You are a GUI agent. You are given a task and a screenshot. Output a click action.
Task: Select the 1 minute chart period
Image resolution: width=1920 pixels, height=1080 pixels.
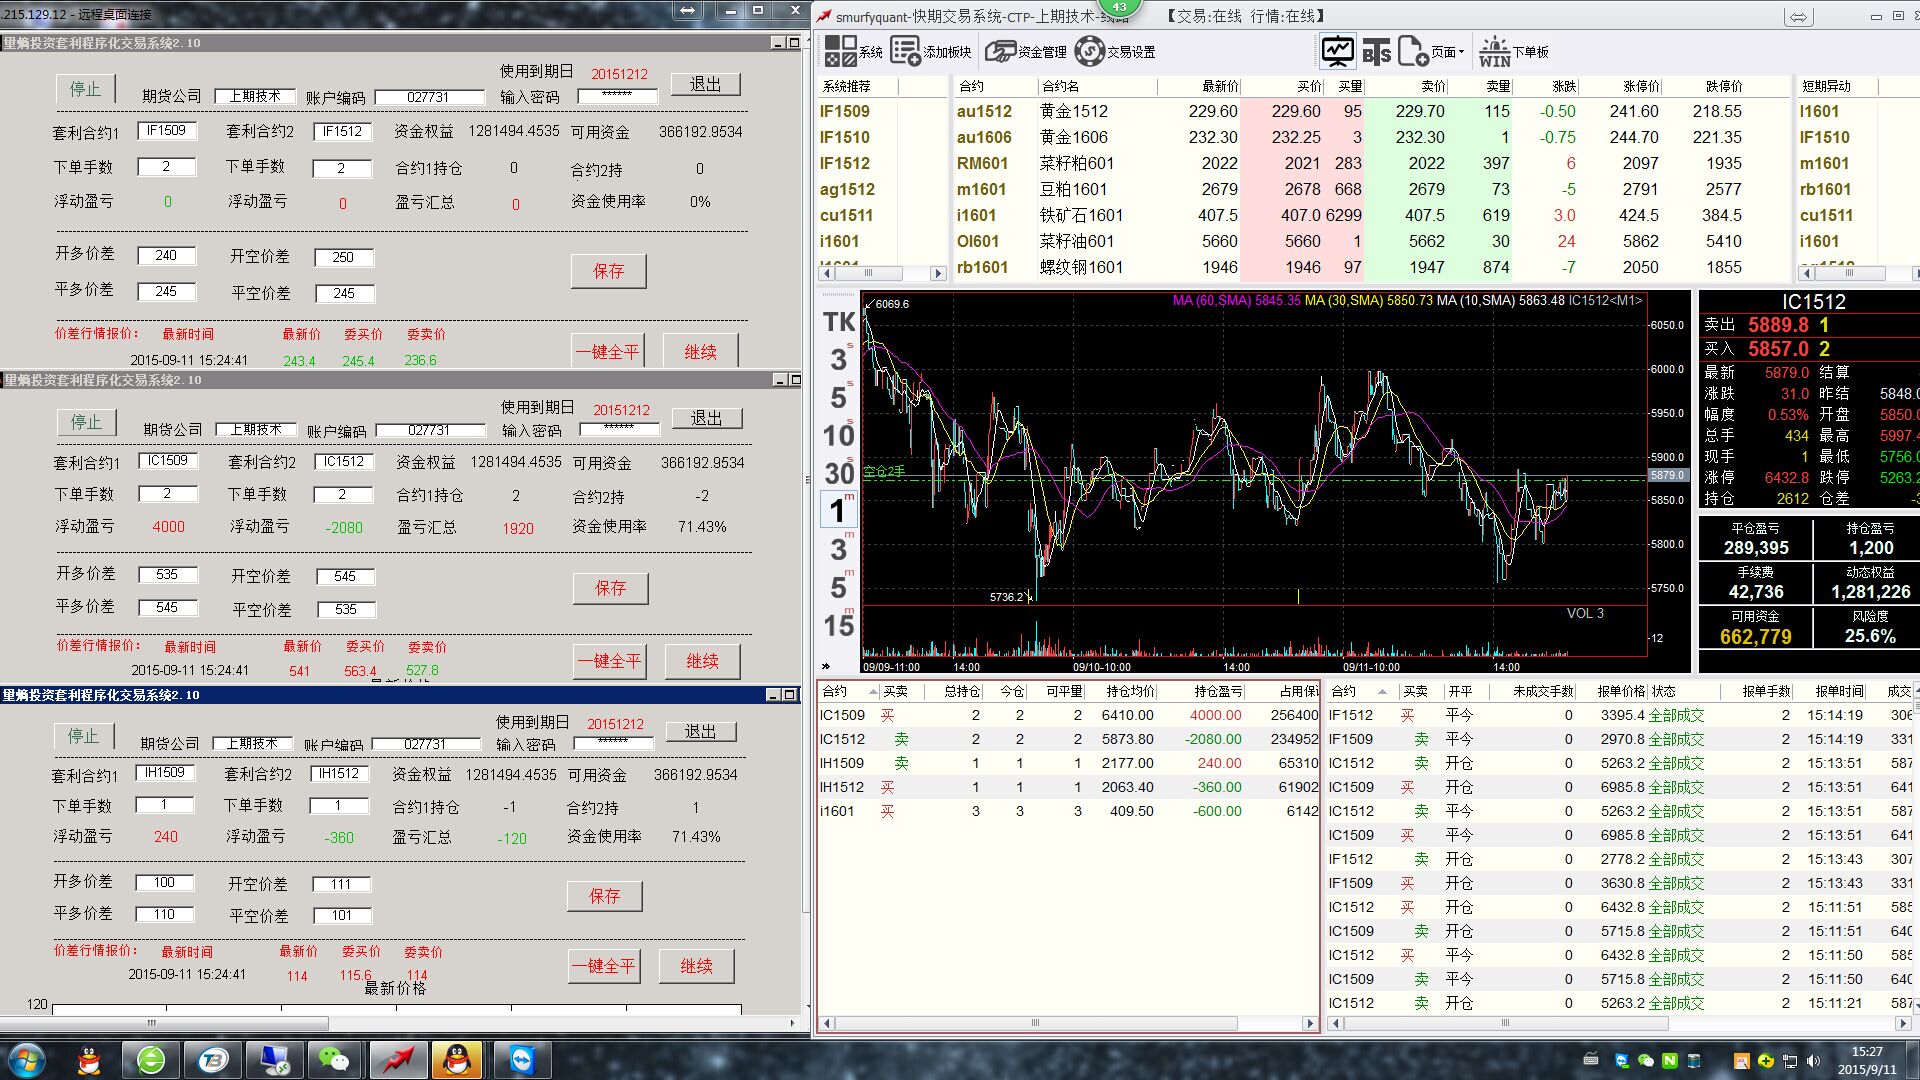[x=838, y=510]
